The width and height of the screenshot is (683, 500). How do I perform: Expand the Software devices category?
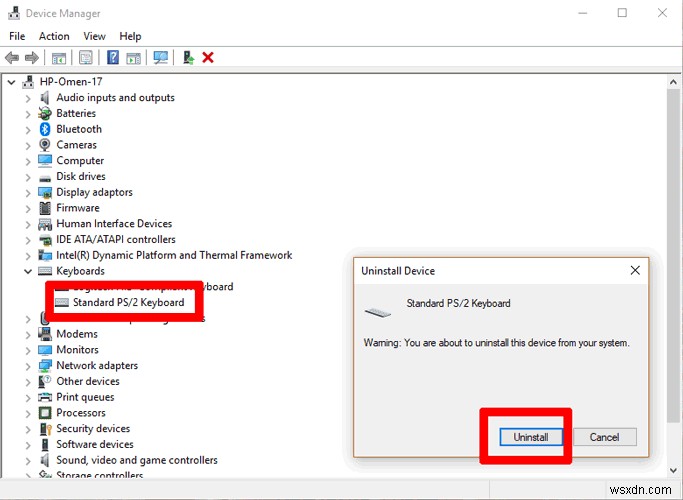coord(28,445)
